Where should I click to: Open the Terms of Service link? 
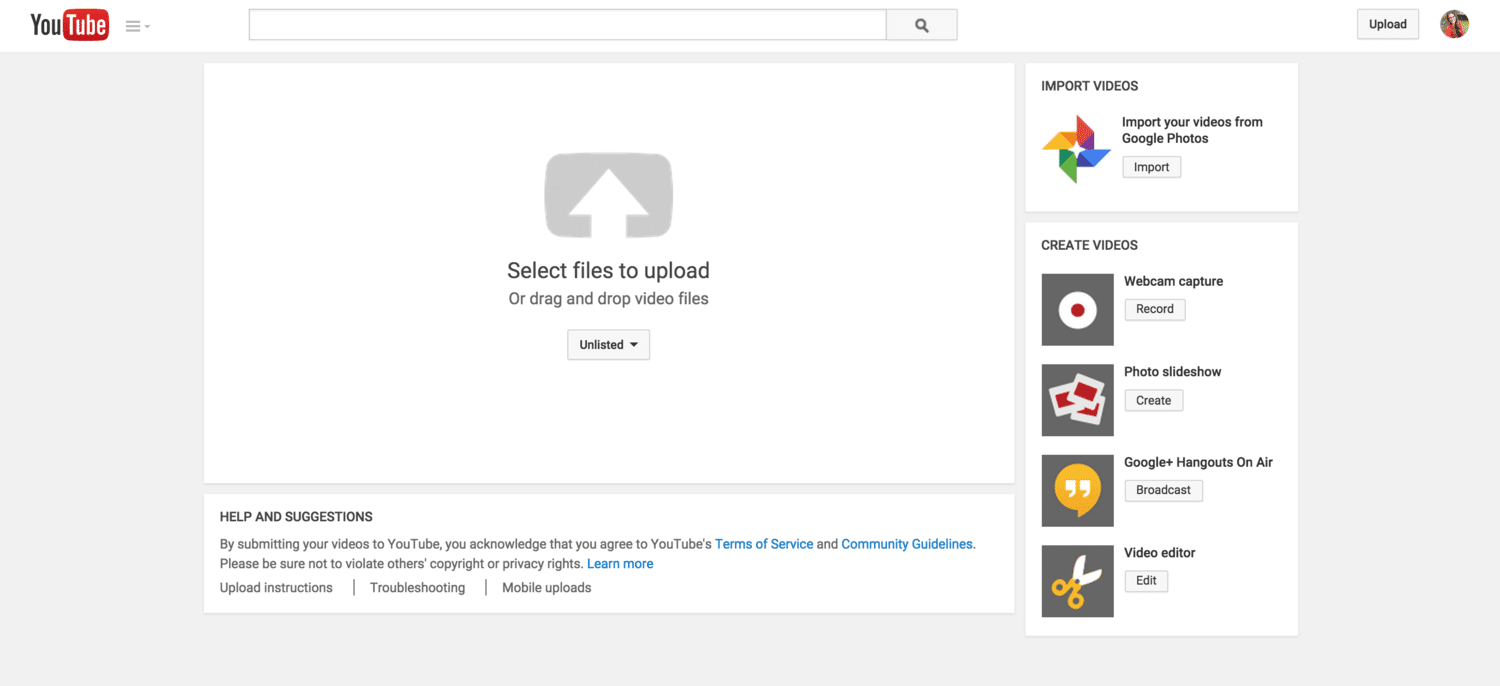coord(764,544)
